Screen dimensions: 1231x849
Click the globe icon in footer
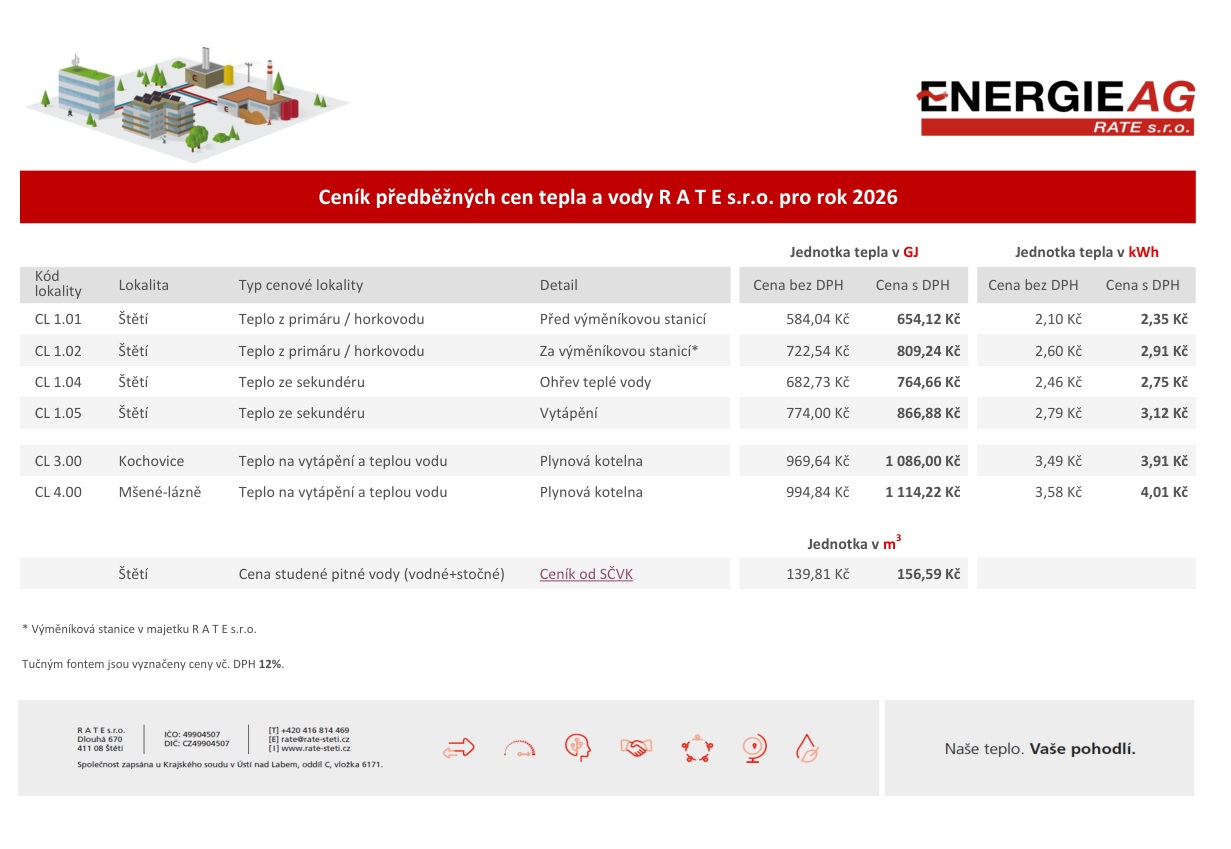[x=753, y=747]
